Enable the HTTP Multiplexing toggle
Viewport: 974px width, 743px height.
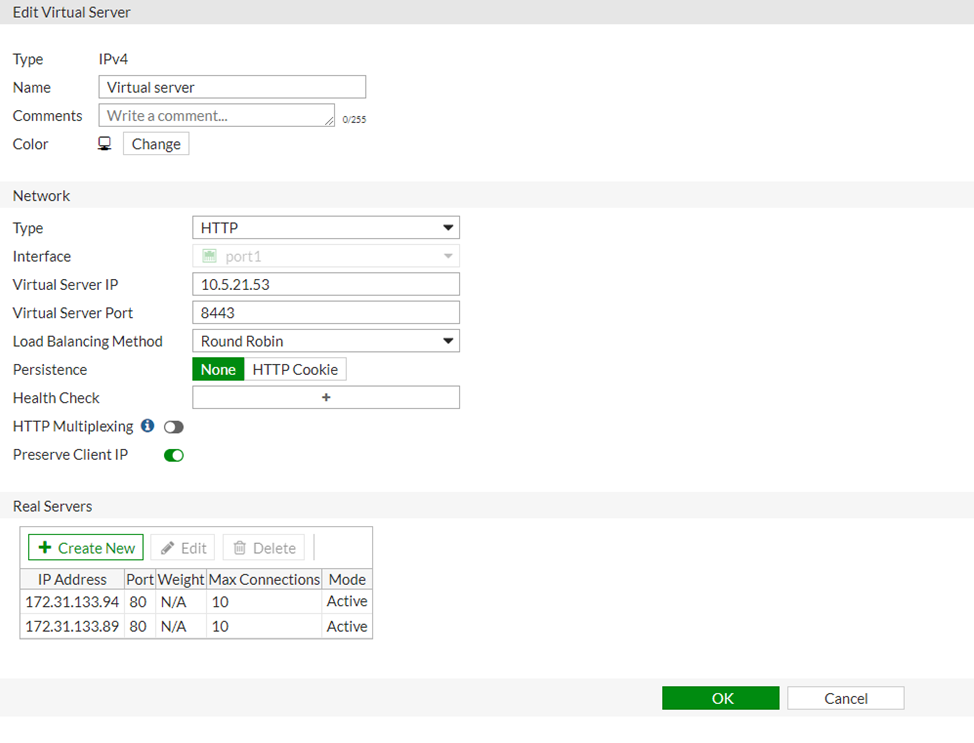click(x=174, y=427)
